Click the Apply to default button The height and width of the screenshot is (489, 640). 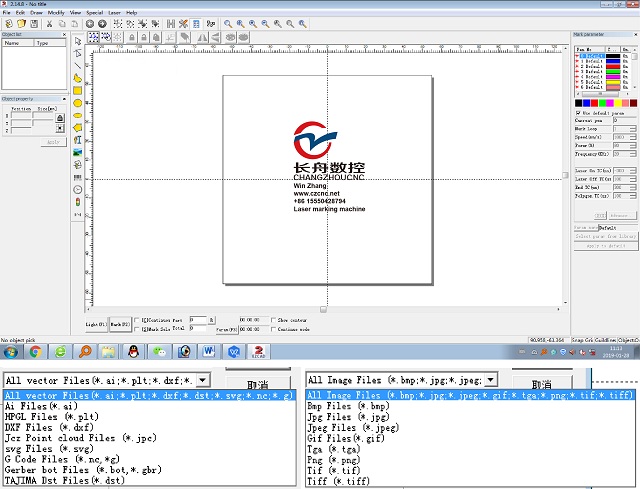pyautogui.click(x=606, y=246)
